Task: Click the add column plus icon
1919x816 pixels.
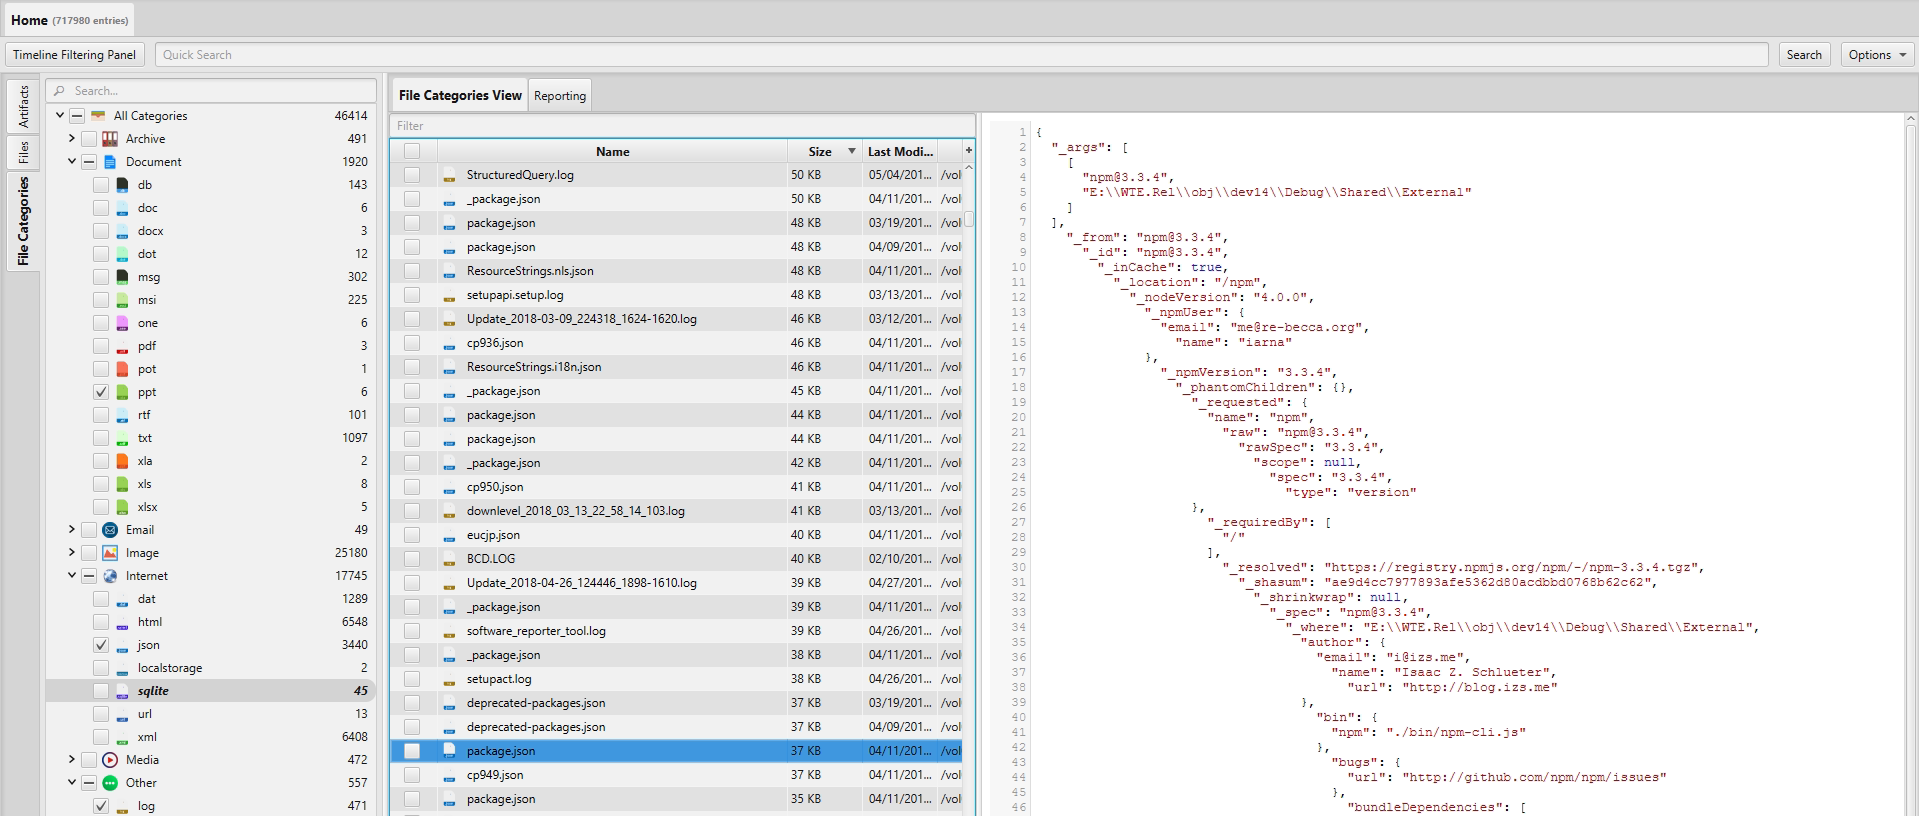Action: pyautogui.click(x=968, y=151)
